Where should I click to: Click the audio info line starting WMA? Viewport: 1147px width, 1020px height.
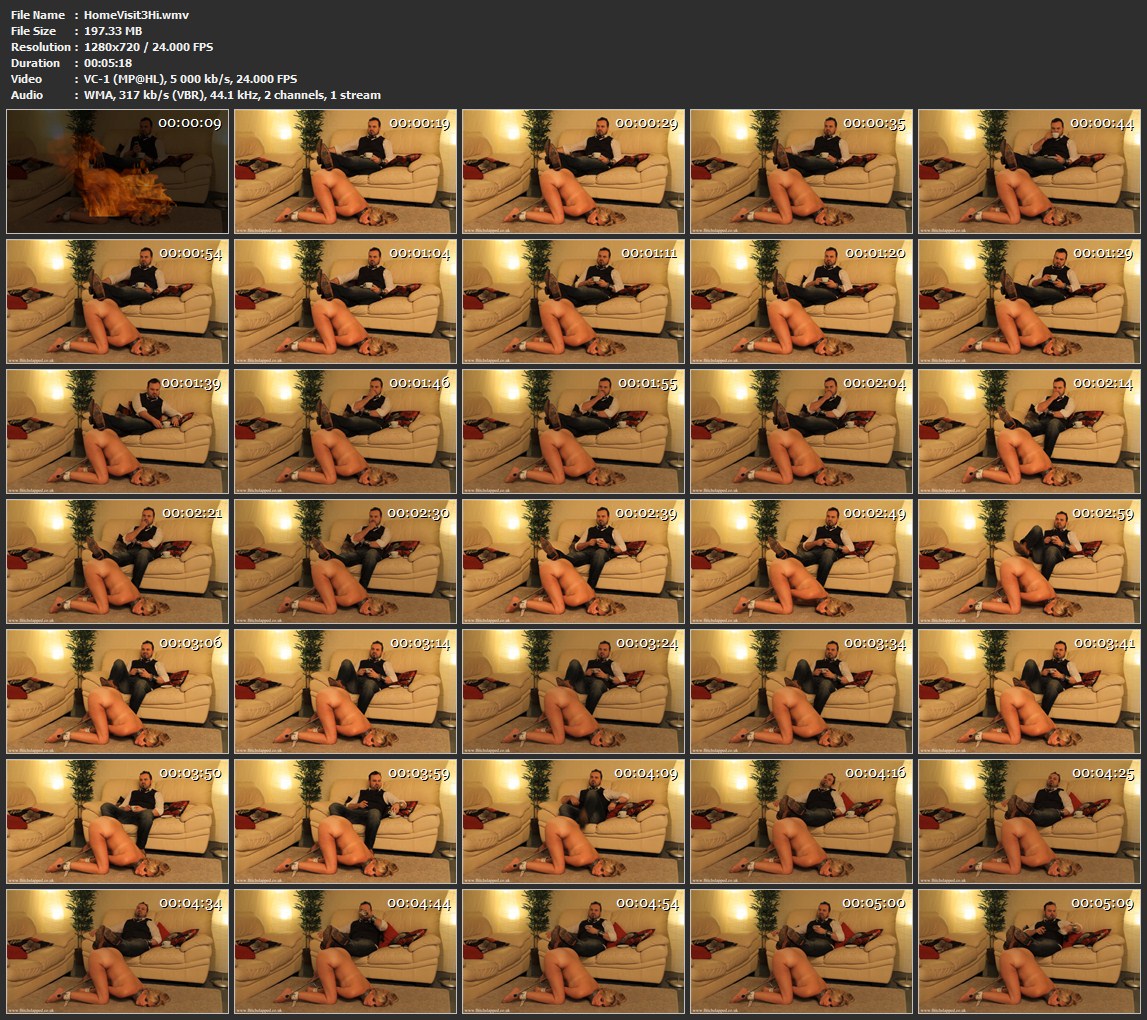[x=232, y=95]
